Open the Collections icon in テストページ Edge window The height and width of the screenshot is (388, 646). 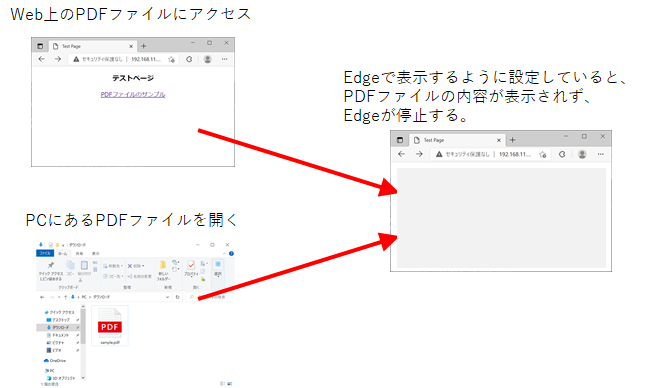pyautogui.click(x=189, y=59)
